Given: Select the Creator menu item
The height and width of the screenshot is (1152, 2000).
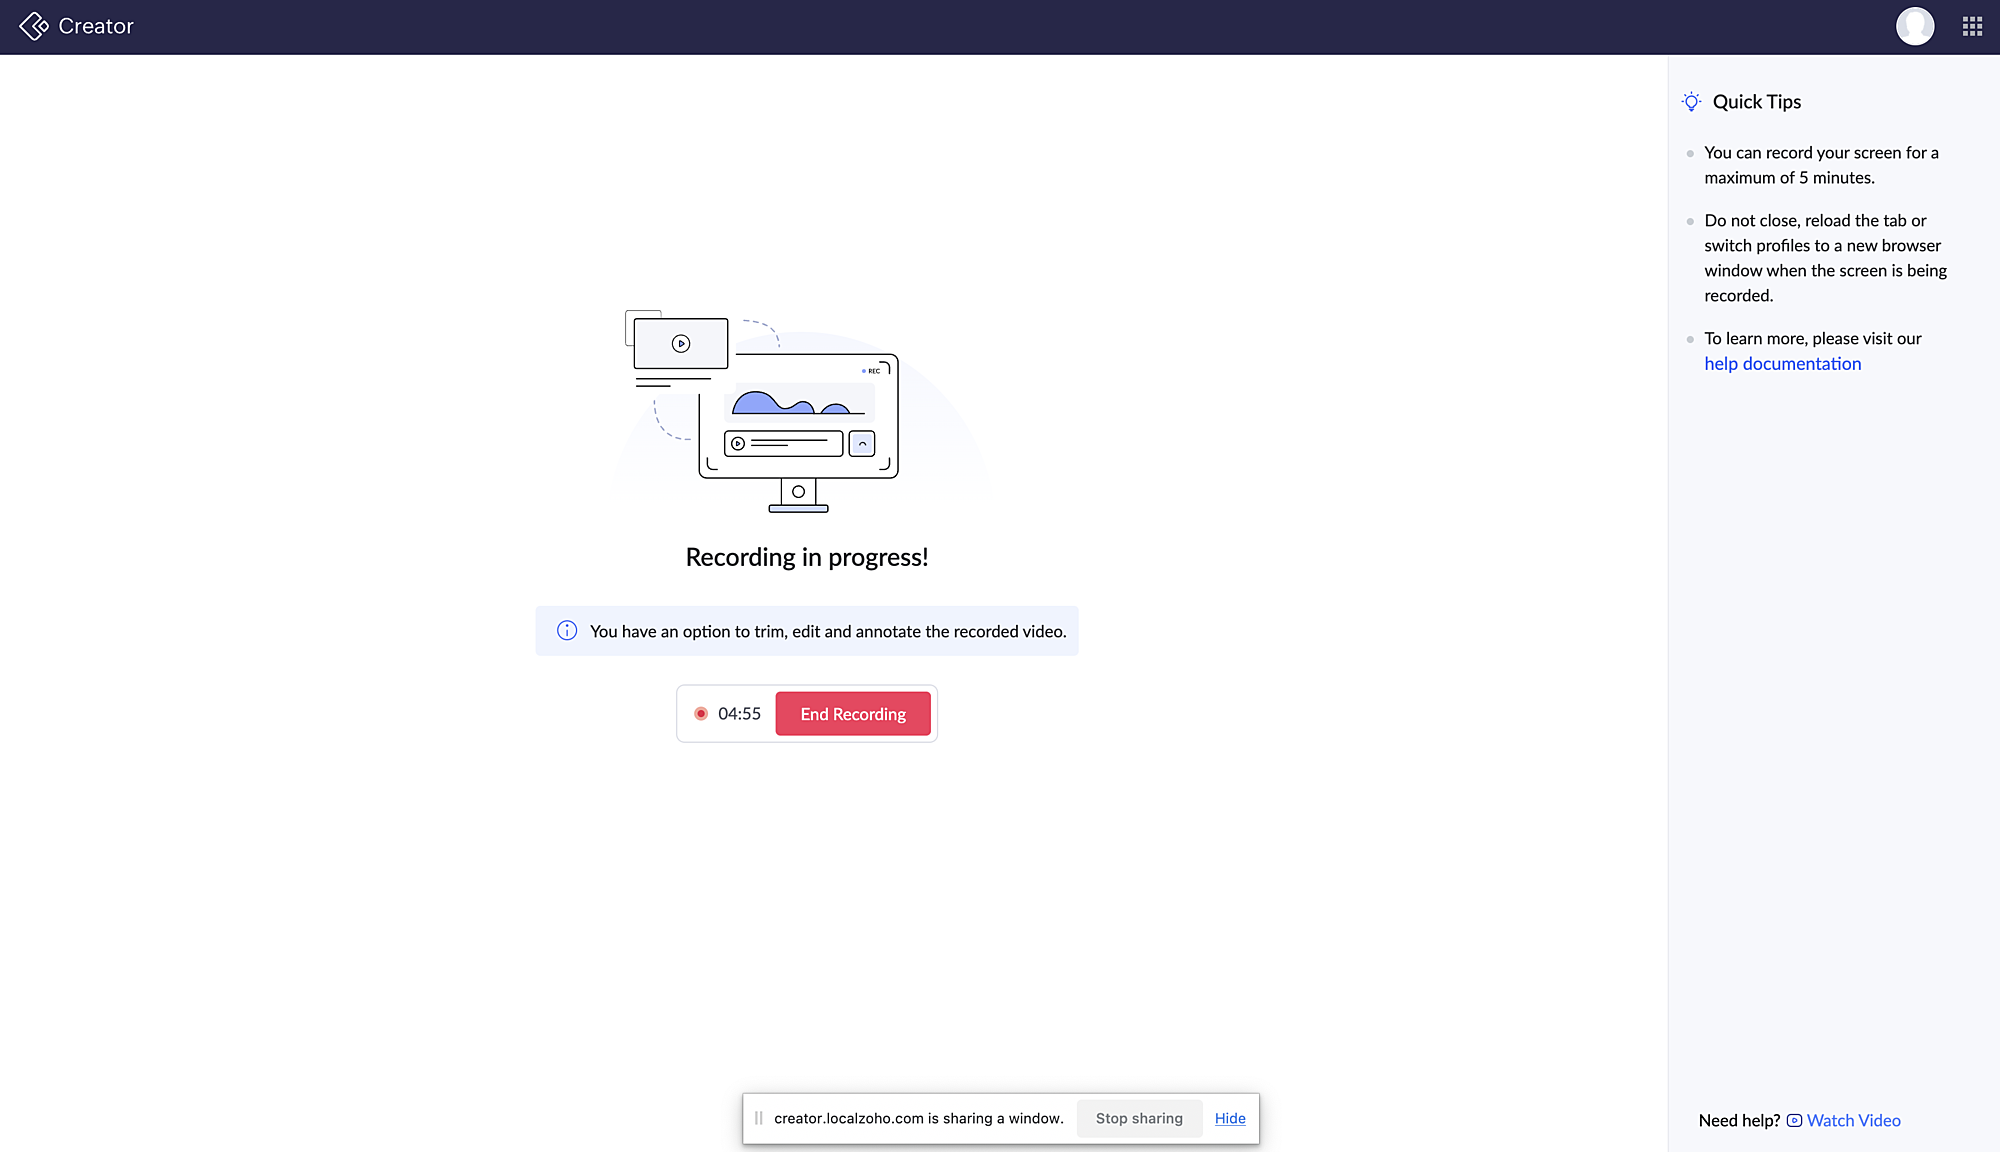Looking at the screenshot, I should tap(76, 26).
